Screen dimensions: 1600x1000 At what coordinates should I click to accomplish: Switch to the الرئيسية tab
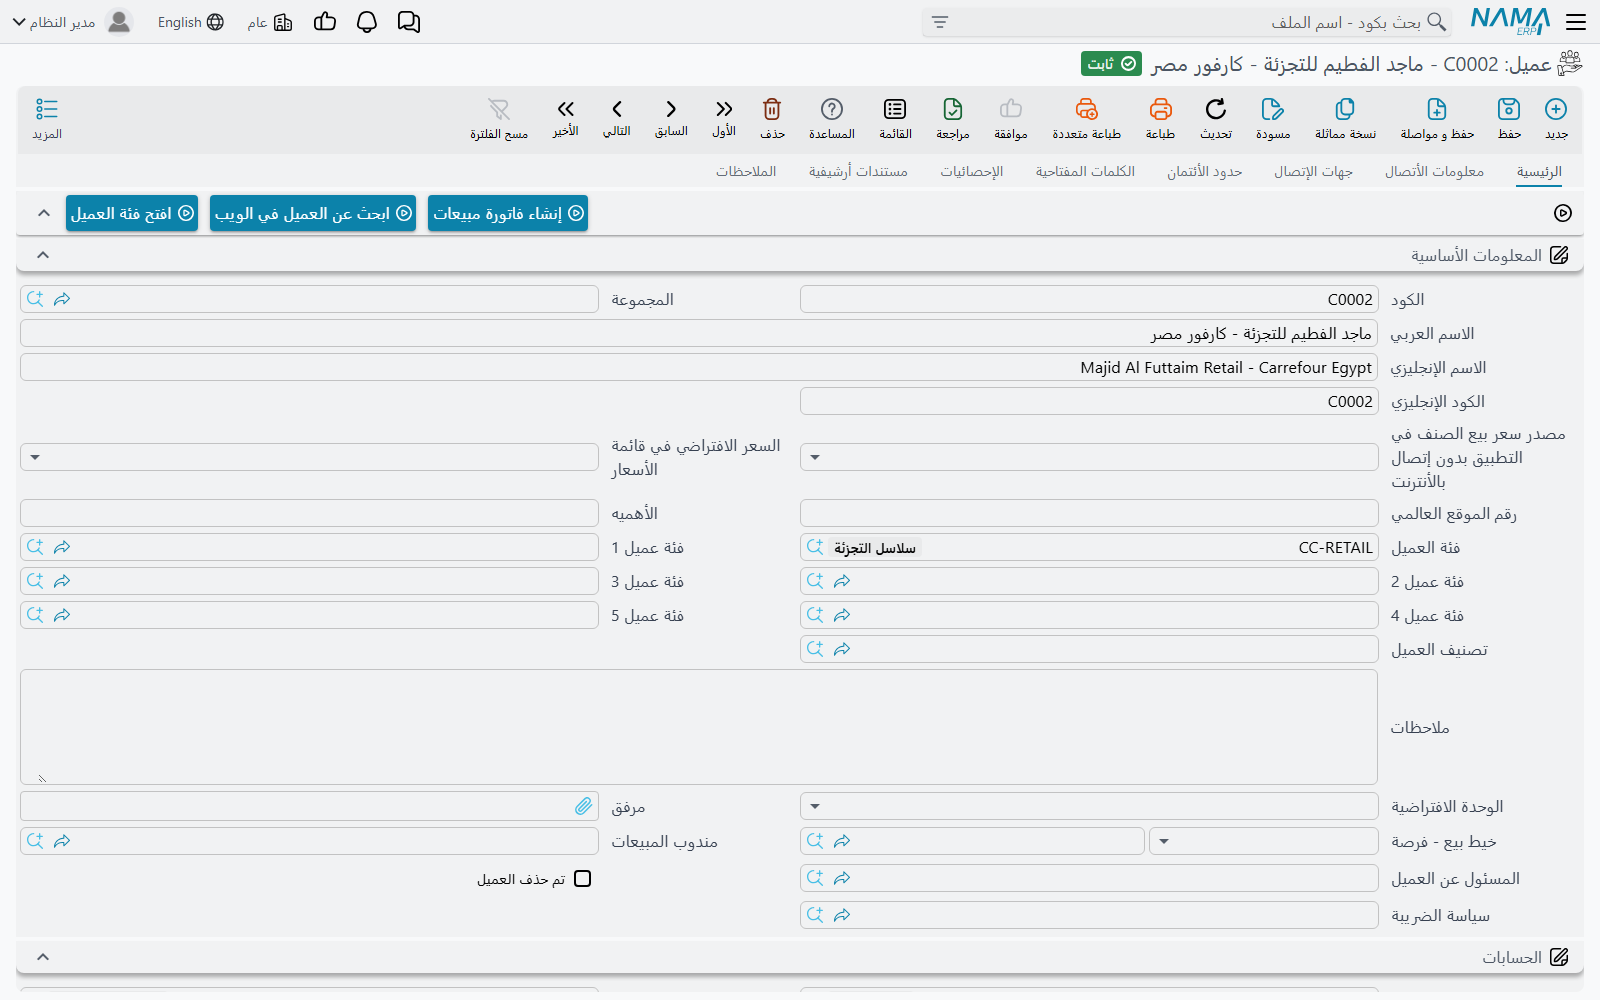pos(1539,171)
